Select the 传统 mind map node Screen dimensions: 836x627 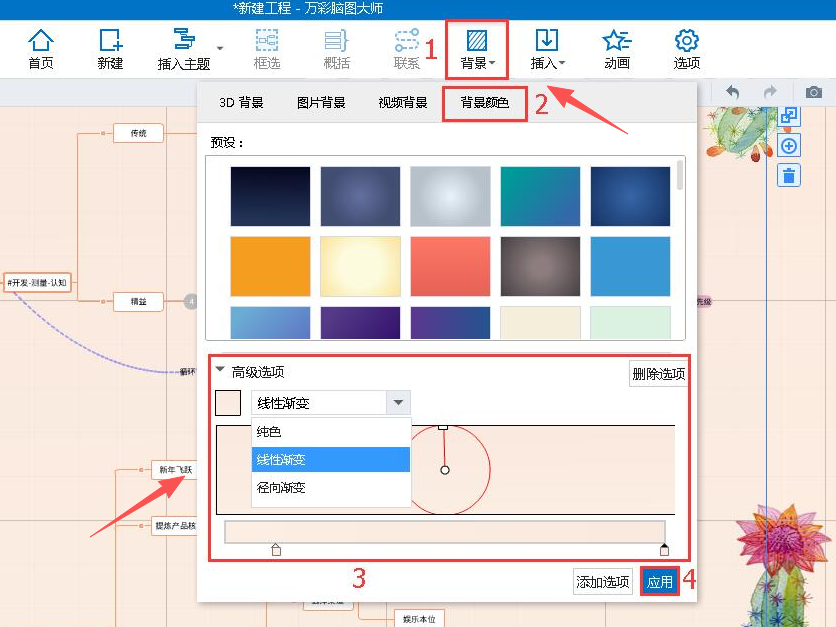[x=138, y=133]
